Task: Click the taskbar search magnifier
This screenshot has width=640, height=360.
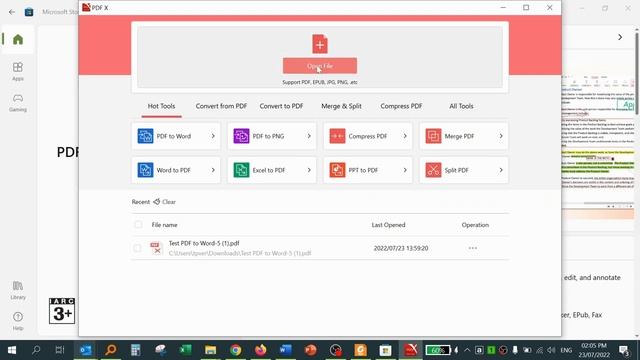Action: [36, 350]
